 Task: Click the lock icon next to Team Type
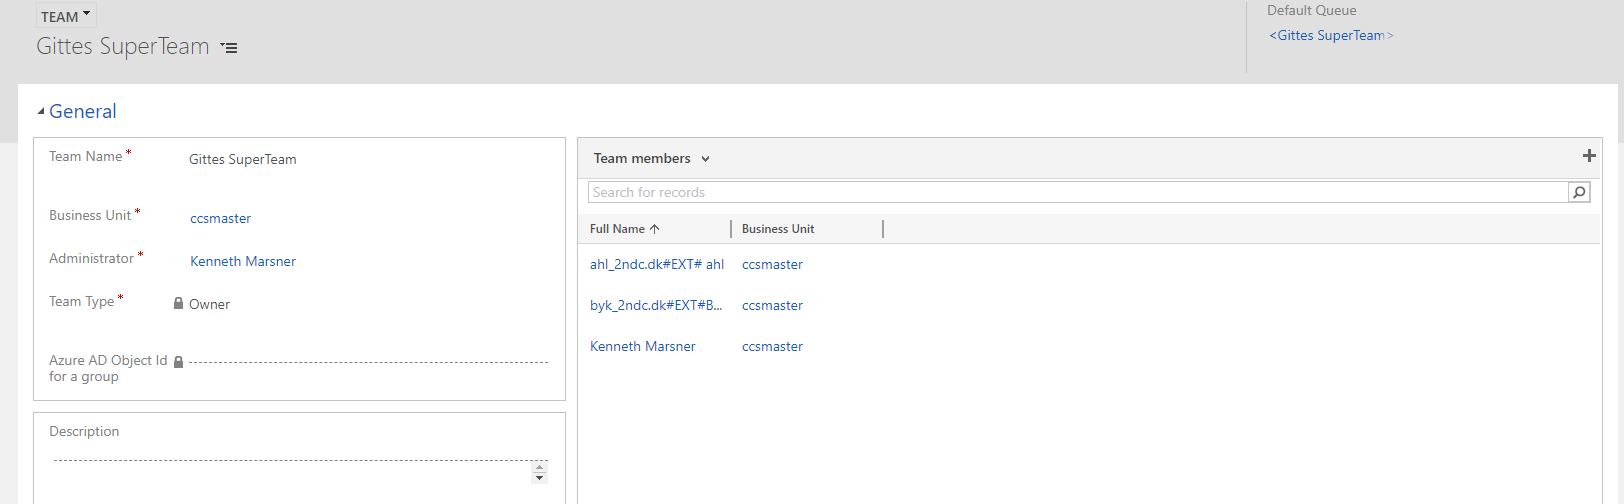(x=178, y=303)
